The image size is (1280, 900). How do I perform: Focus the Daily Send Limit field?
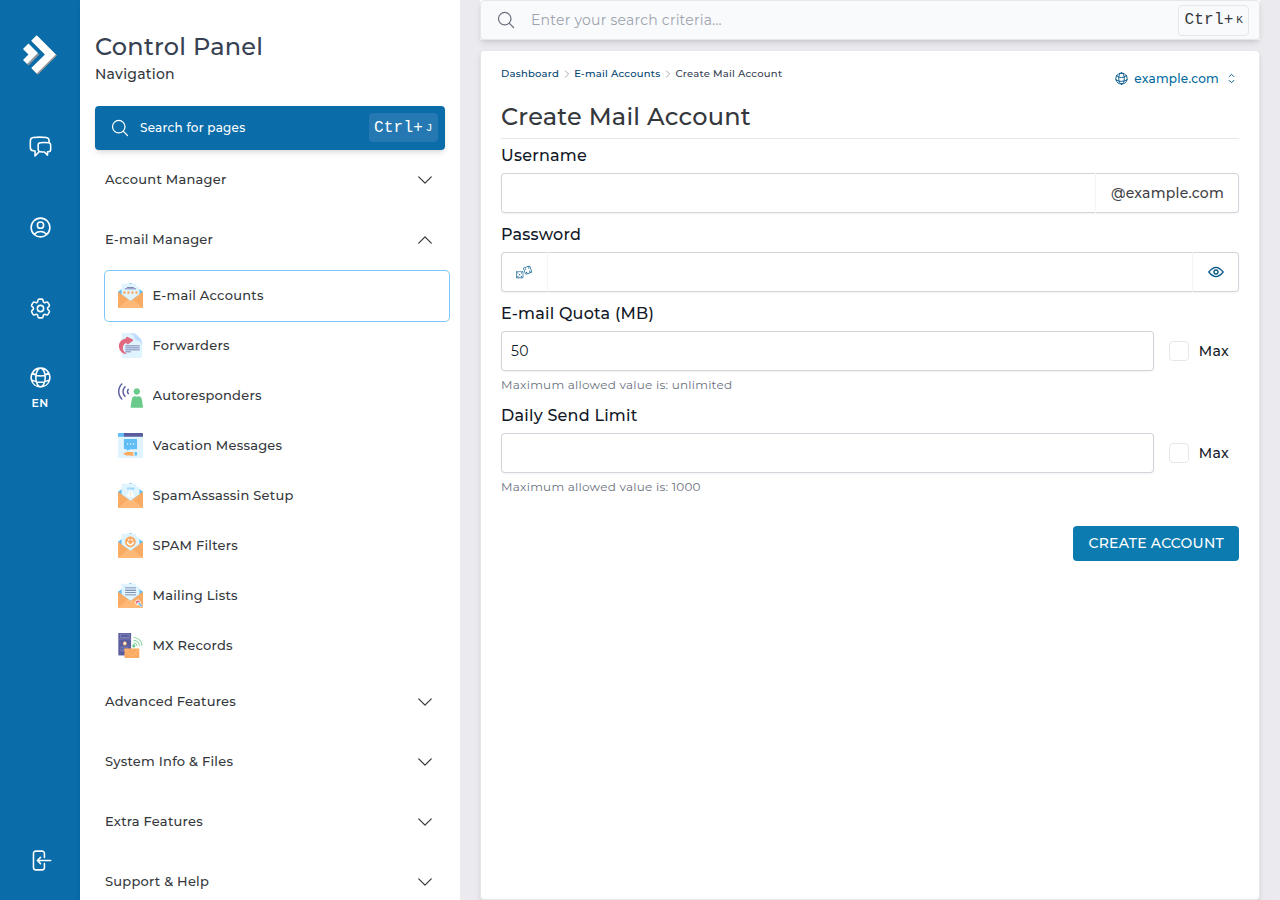click(x=827, y=453)
